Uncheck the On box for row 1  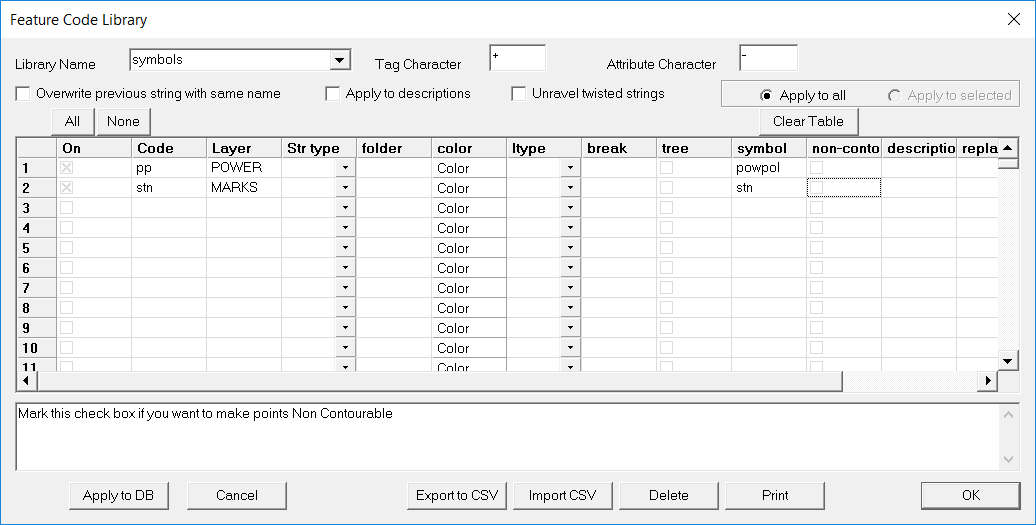[x=67, y=168]
